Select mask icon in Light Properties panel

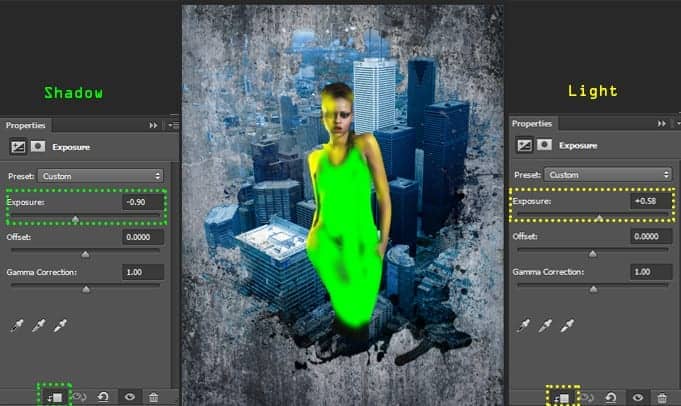tap(544, 145)
